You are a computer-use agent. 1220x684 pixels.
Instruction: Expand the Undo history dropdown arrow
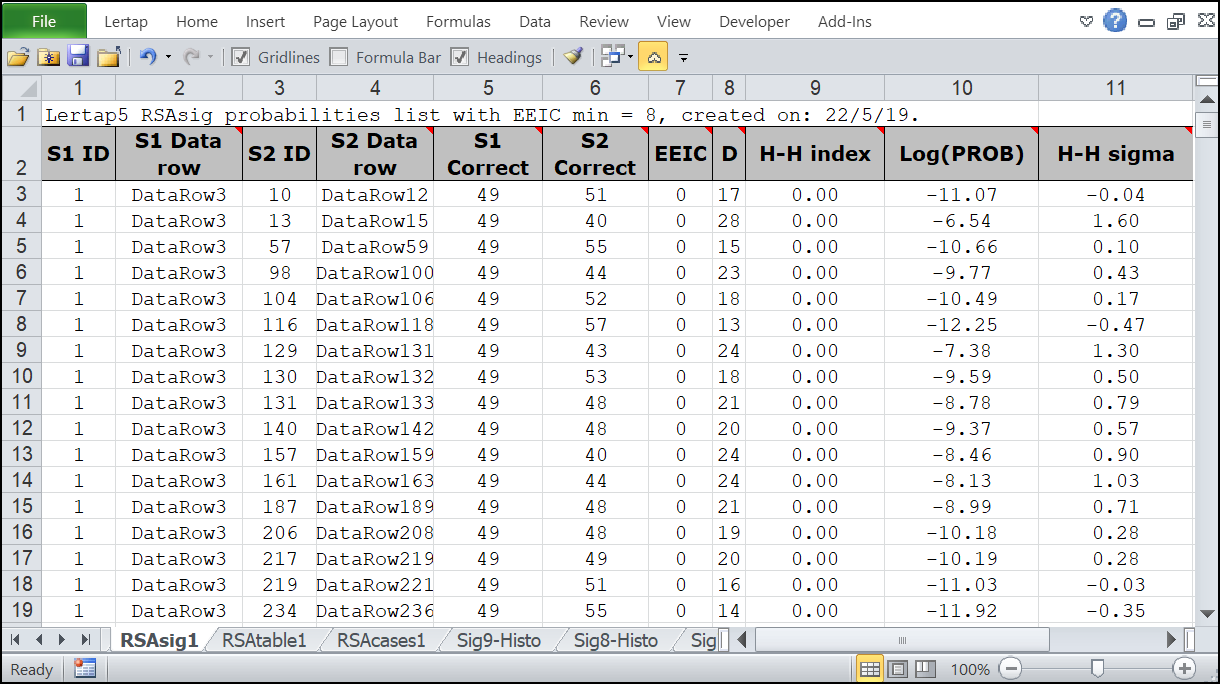(x=168, y=57)
